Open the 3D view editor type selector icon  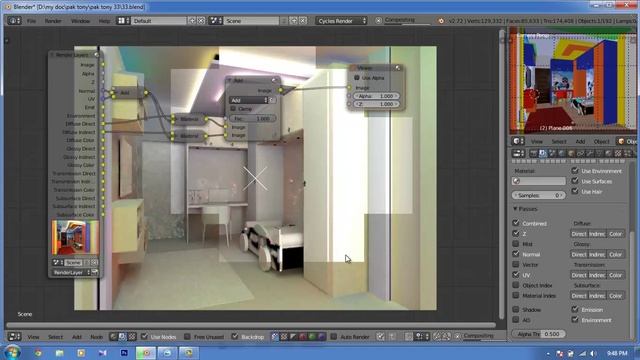tap(518, 141)
